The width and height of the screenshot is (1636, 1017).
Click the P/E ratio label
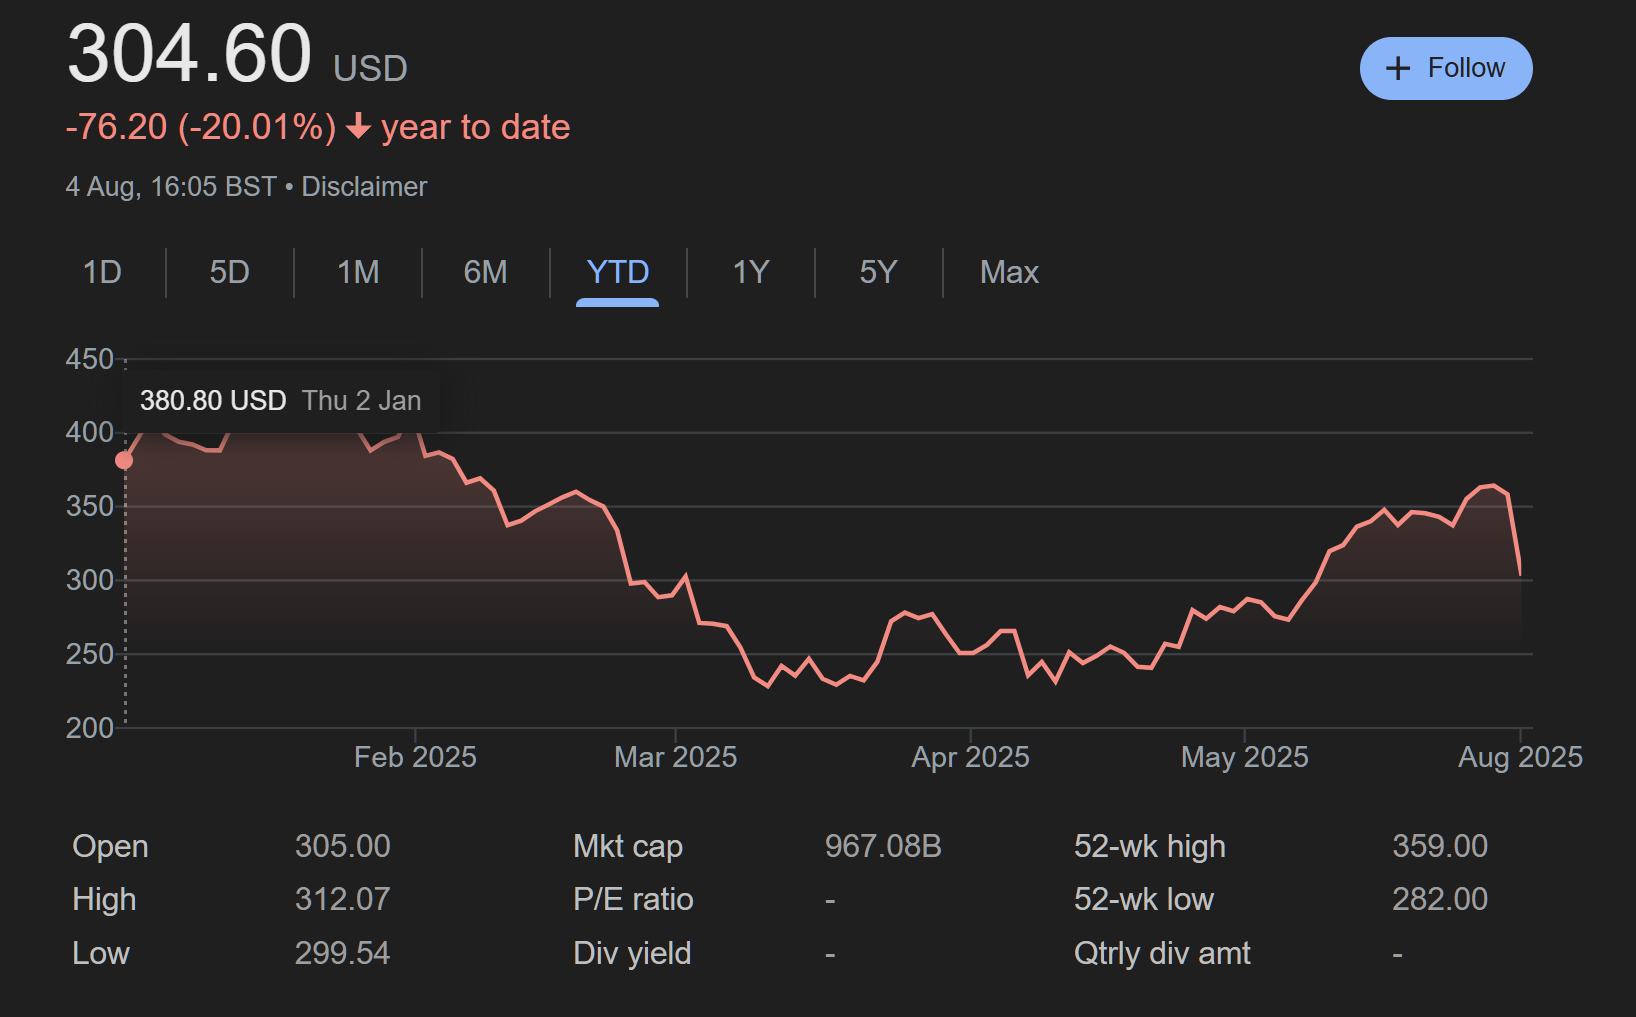pos(633,899)
